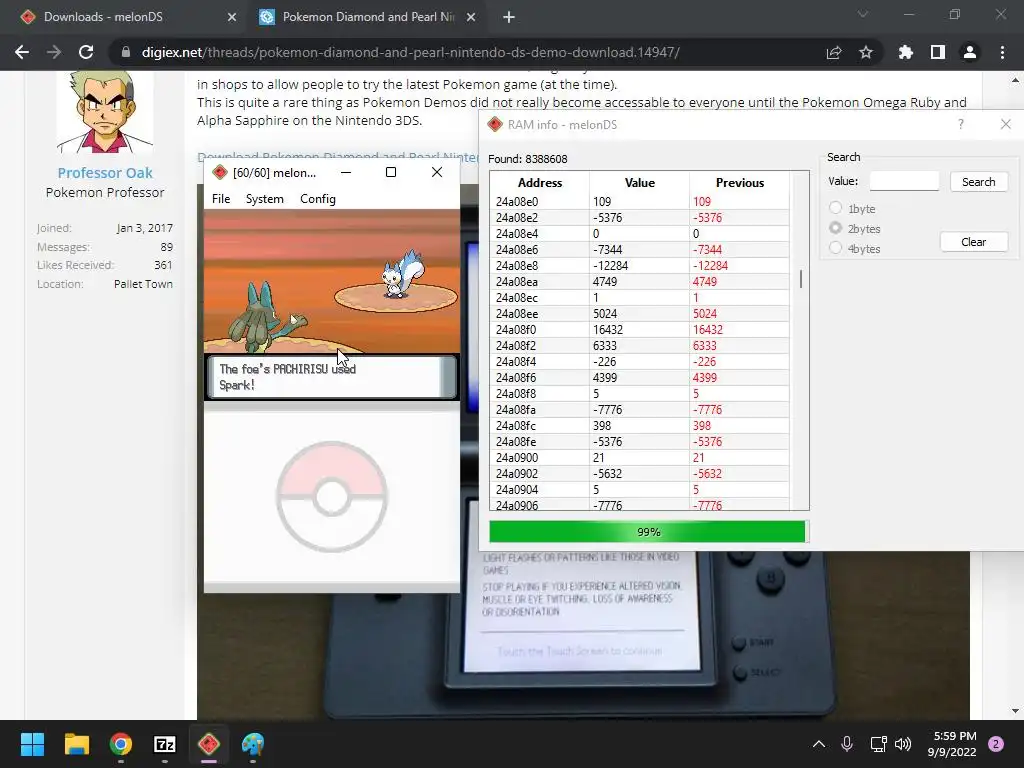Viewport: 1024px width, 768px height.
Task: Open a new Chrome tab with plus
Action: tap(509, 17)
